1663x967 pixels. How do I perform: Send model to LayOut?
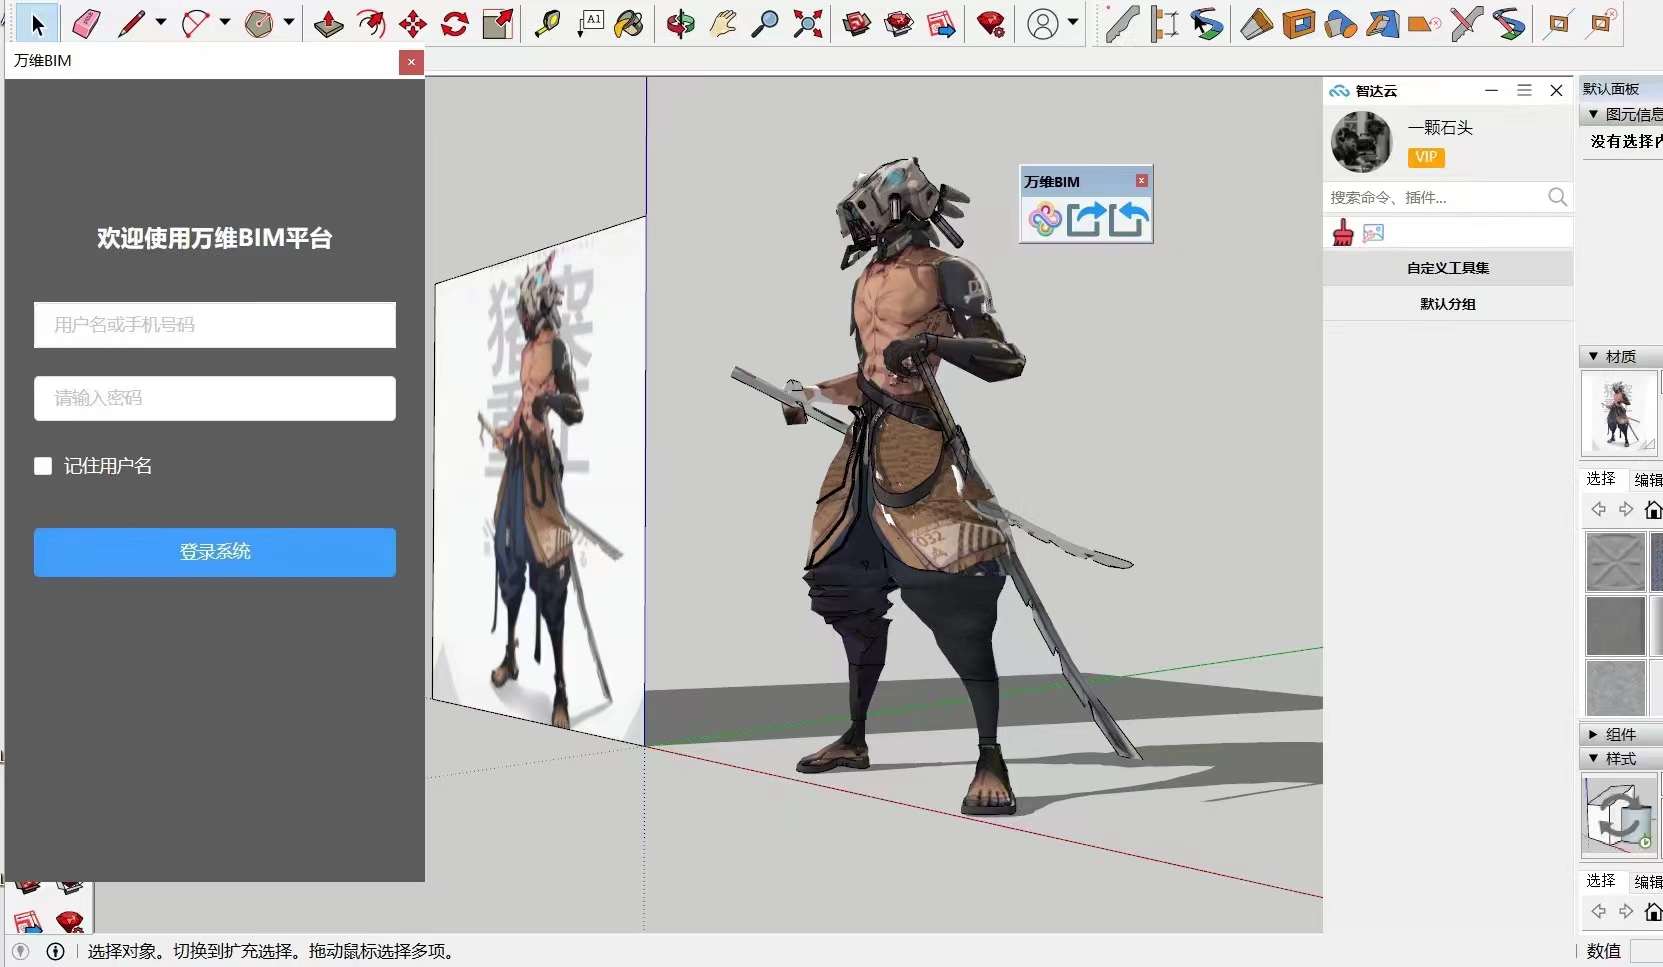[941, 24]
